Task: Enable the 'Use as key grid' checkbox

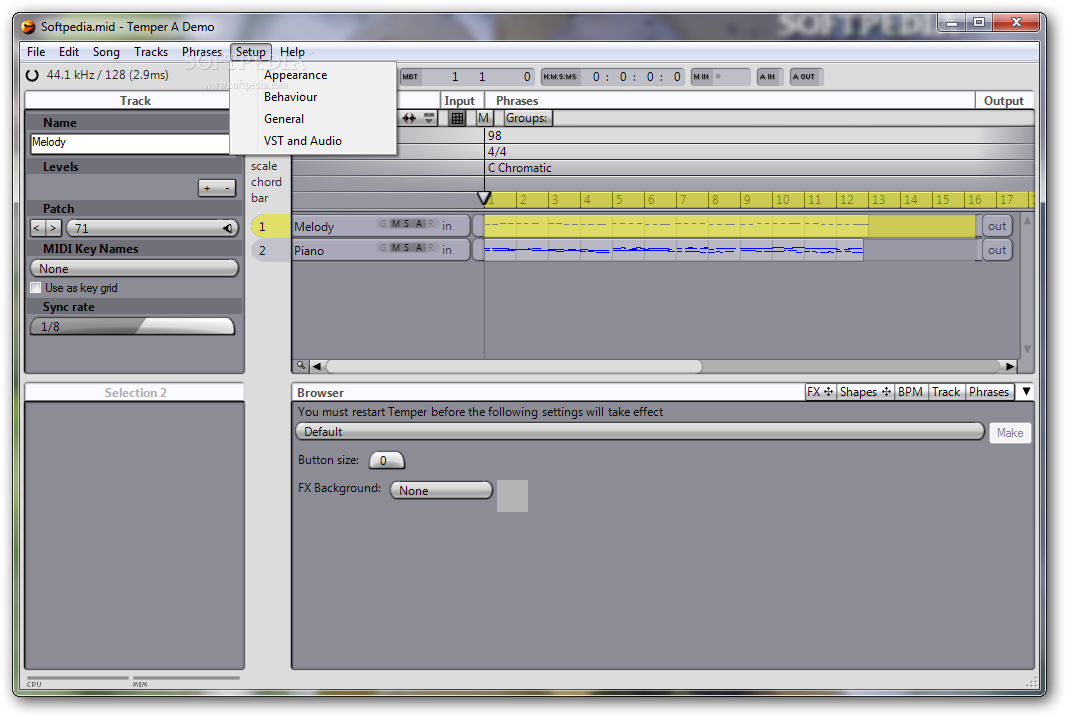Action: click(36, 288)
